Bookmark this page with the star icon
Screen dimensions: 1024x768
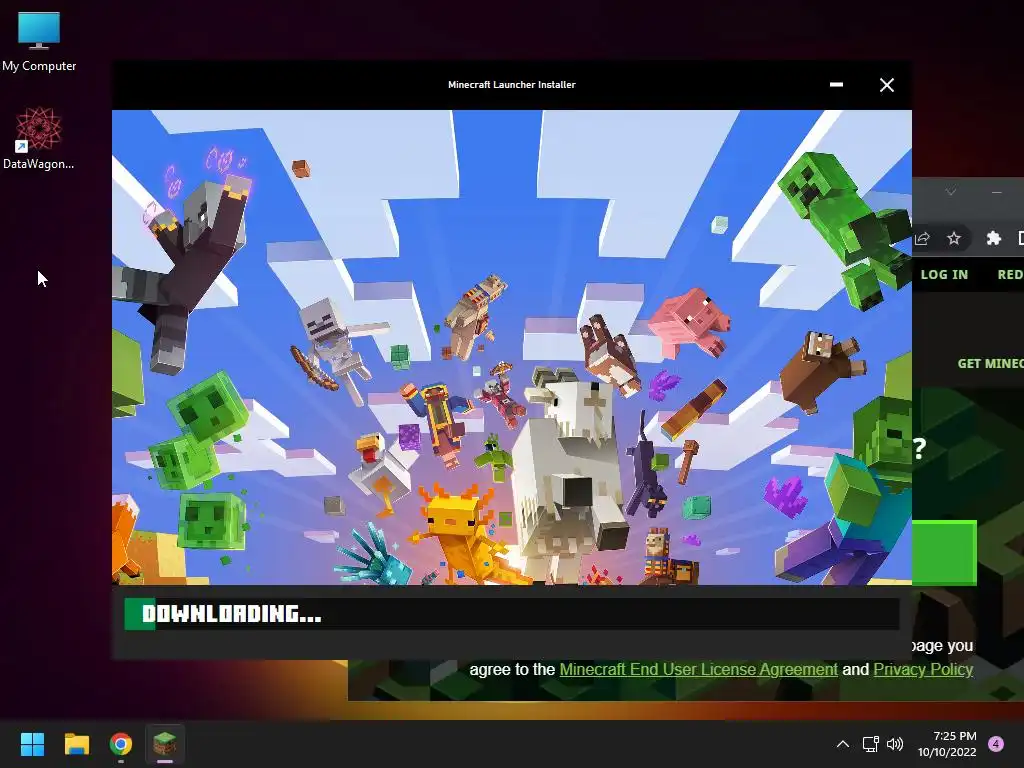point(954,238)
